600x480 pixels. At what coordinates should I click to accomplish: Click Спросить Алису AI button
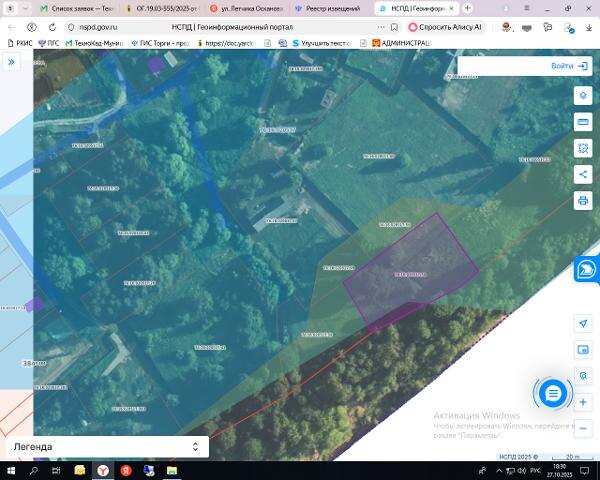[x=445, y=27]
